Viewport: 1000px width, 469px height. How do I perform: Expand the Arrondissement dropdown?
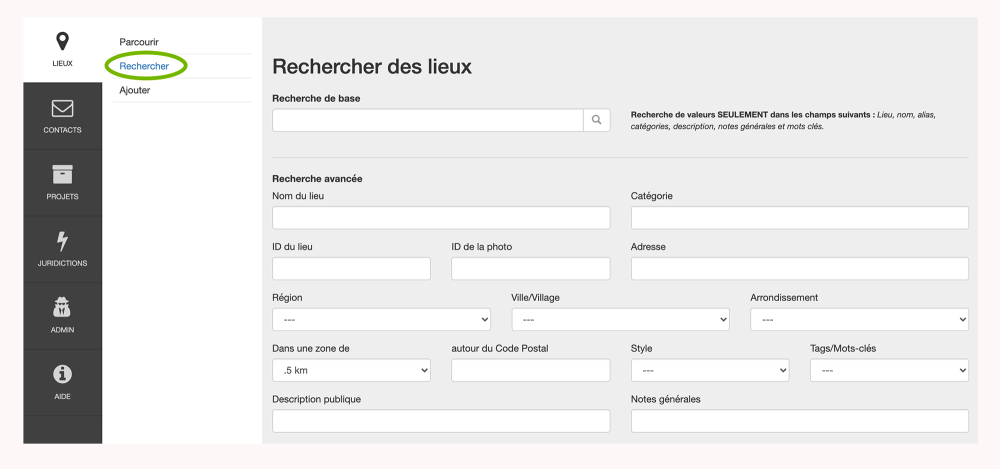coord(859,320)
